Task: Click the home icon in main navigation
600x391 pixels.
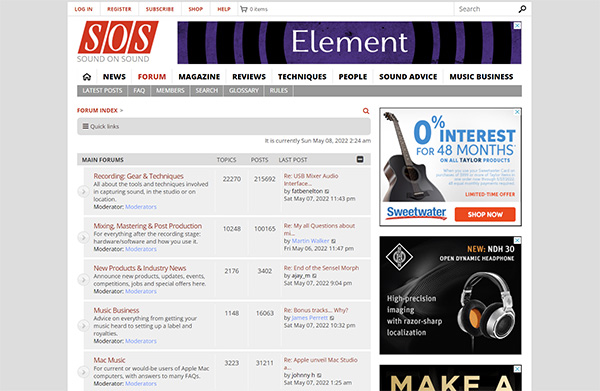Action: coord(87,77)
